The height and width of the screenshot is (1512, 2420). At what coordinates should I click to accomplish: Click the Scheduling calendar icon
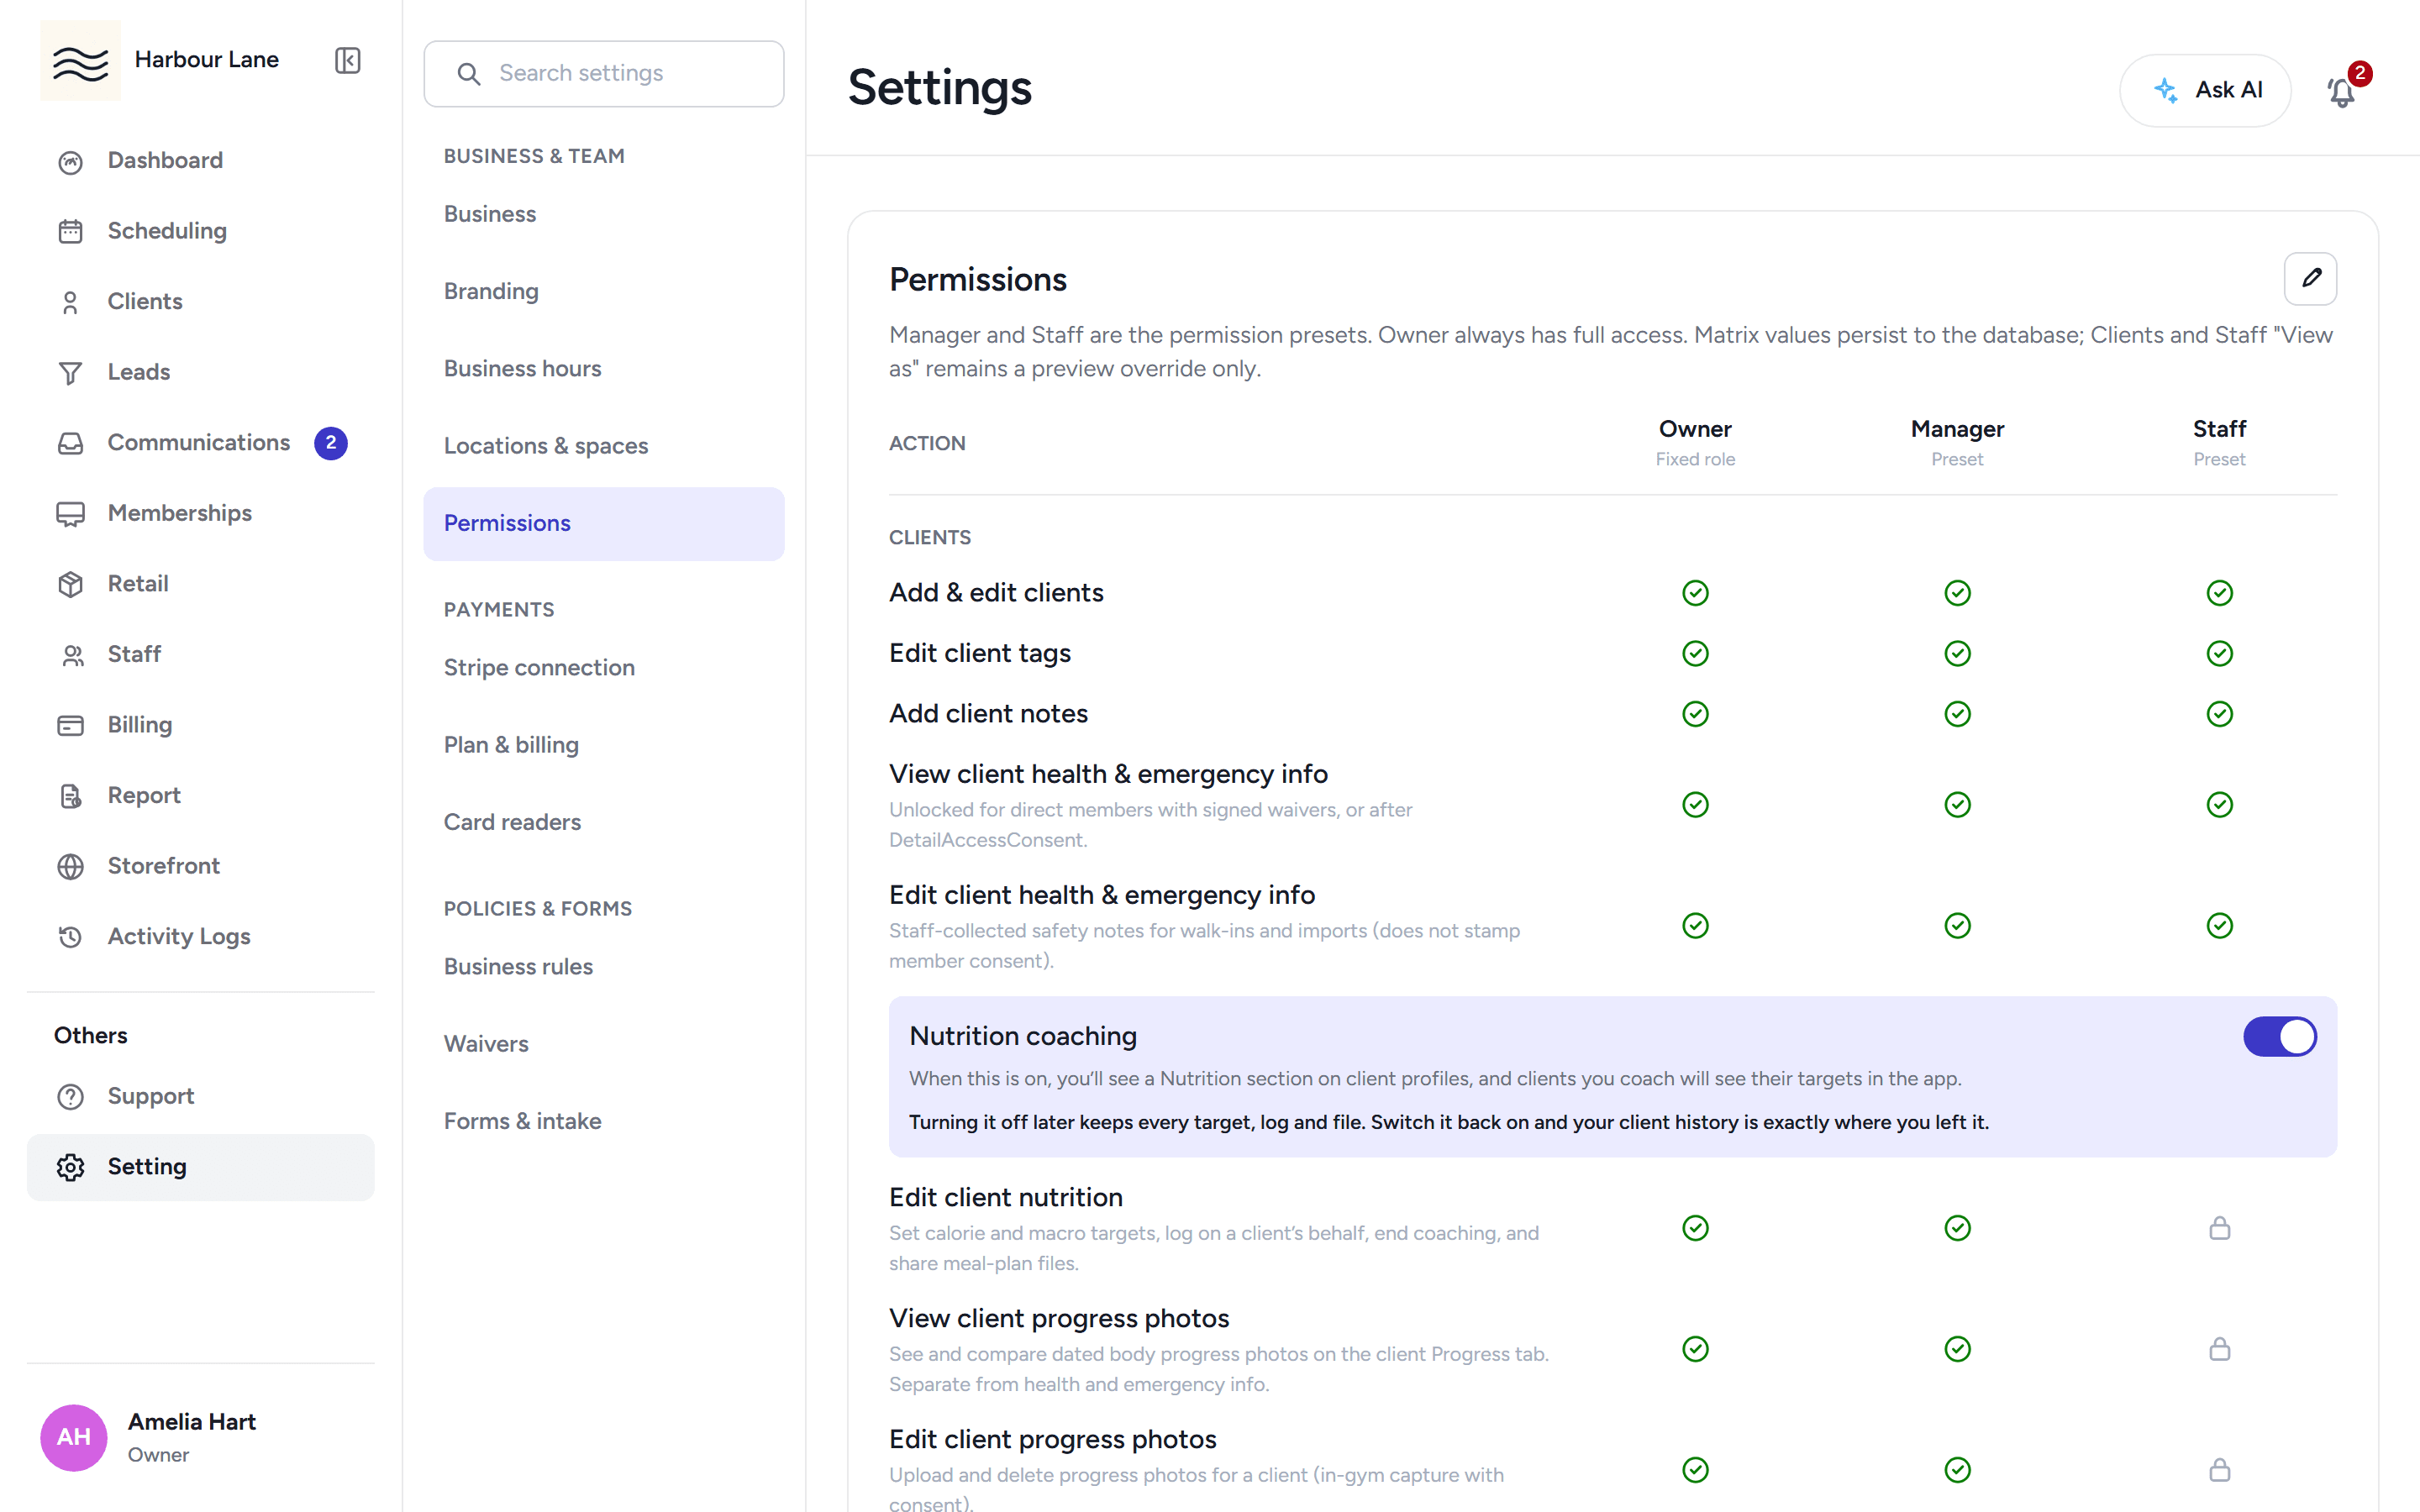[x=70, y=231]
